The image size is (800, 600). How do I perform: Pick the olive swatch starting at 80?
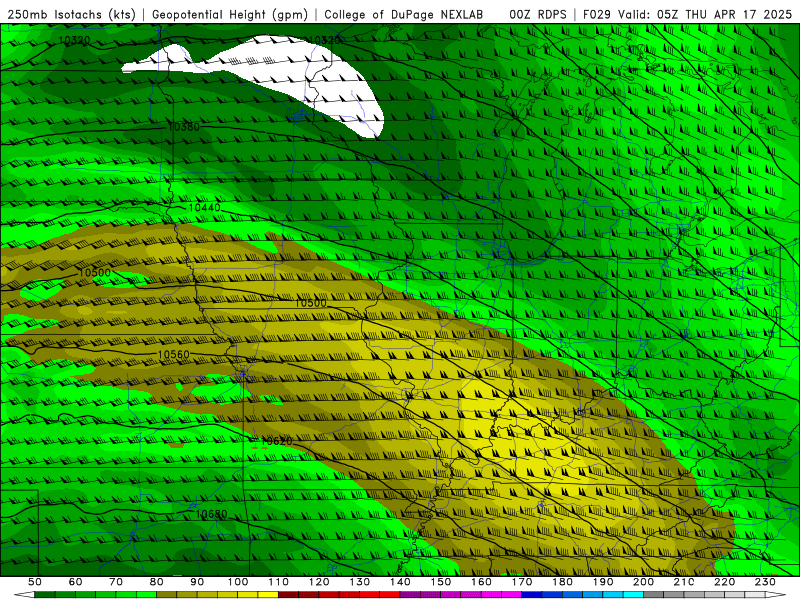(166, 594)
